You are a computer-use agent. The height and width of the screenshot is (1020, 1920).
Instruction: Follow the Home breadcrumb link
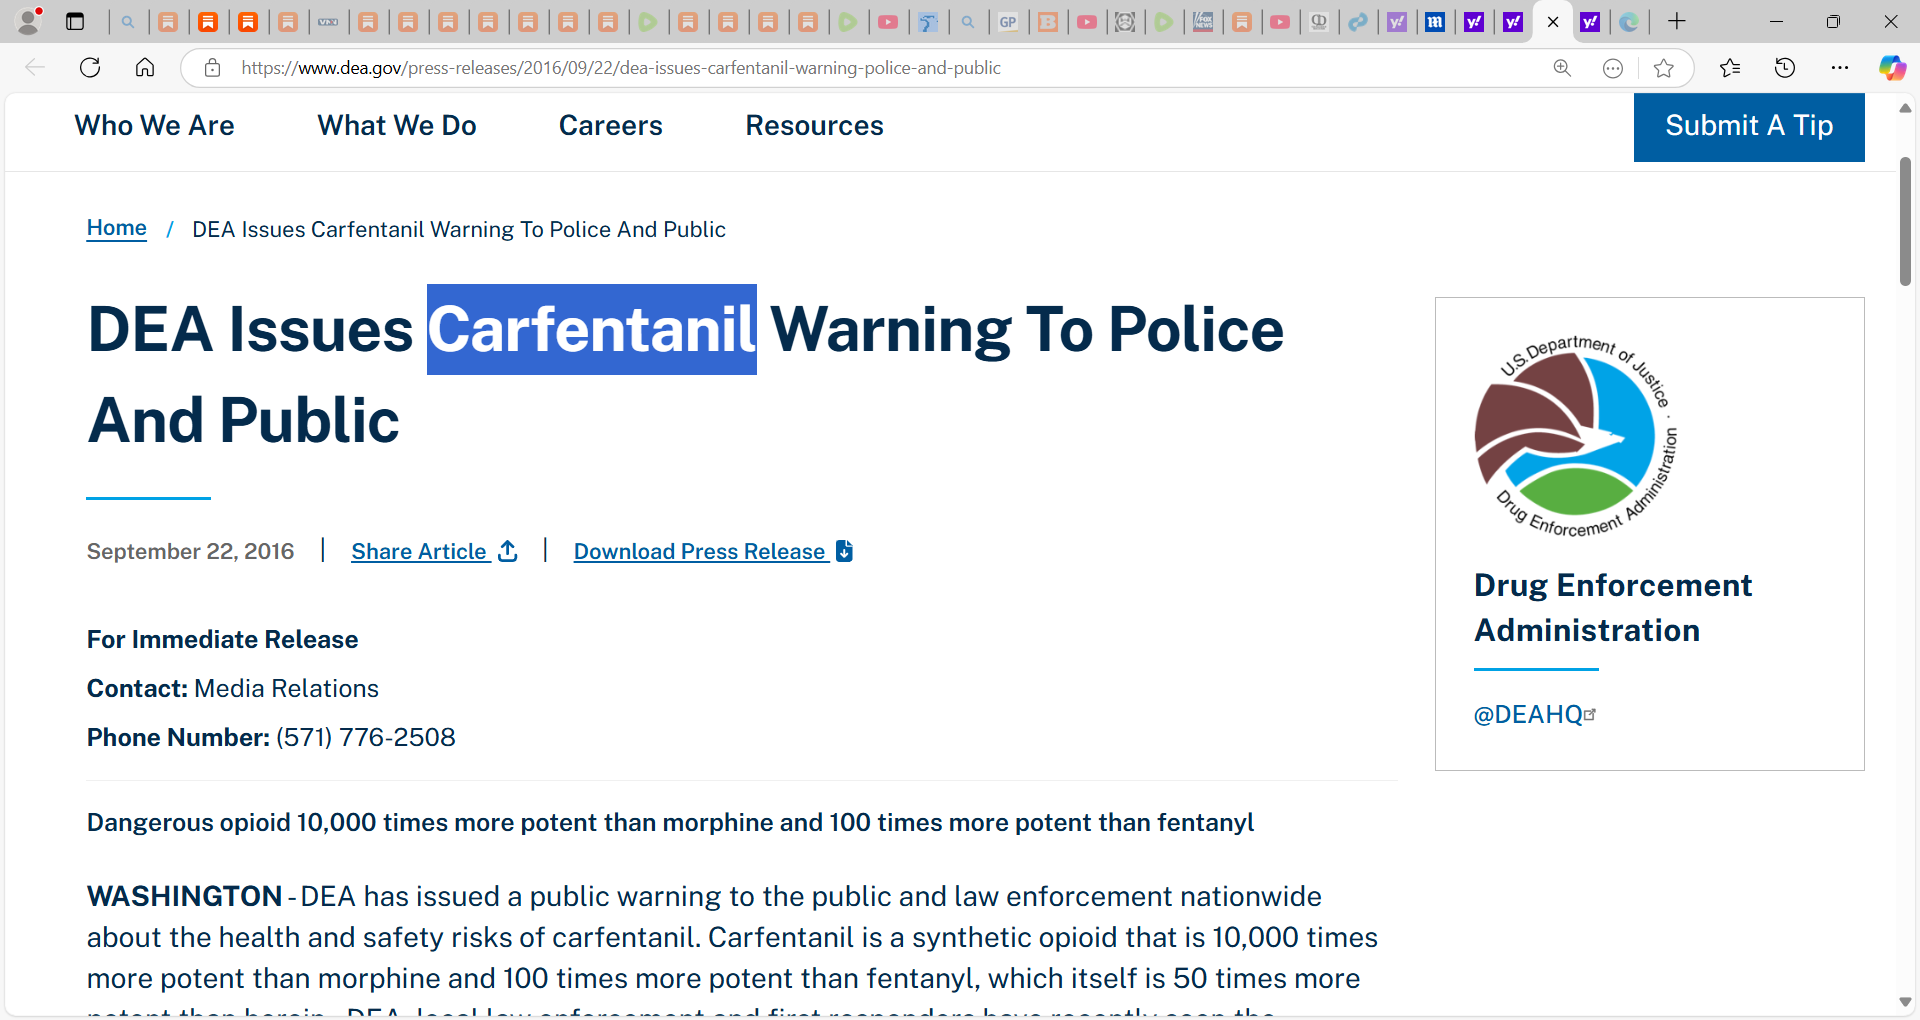pyautogui.click(x=117, y=228)
